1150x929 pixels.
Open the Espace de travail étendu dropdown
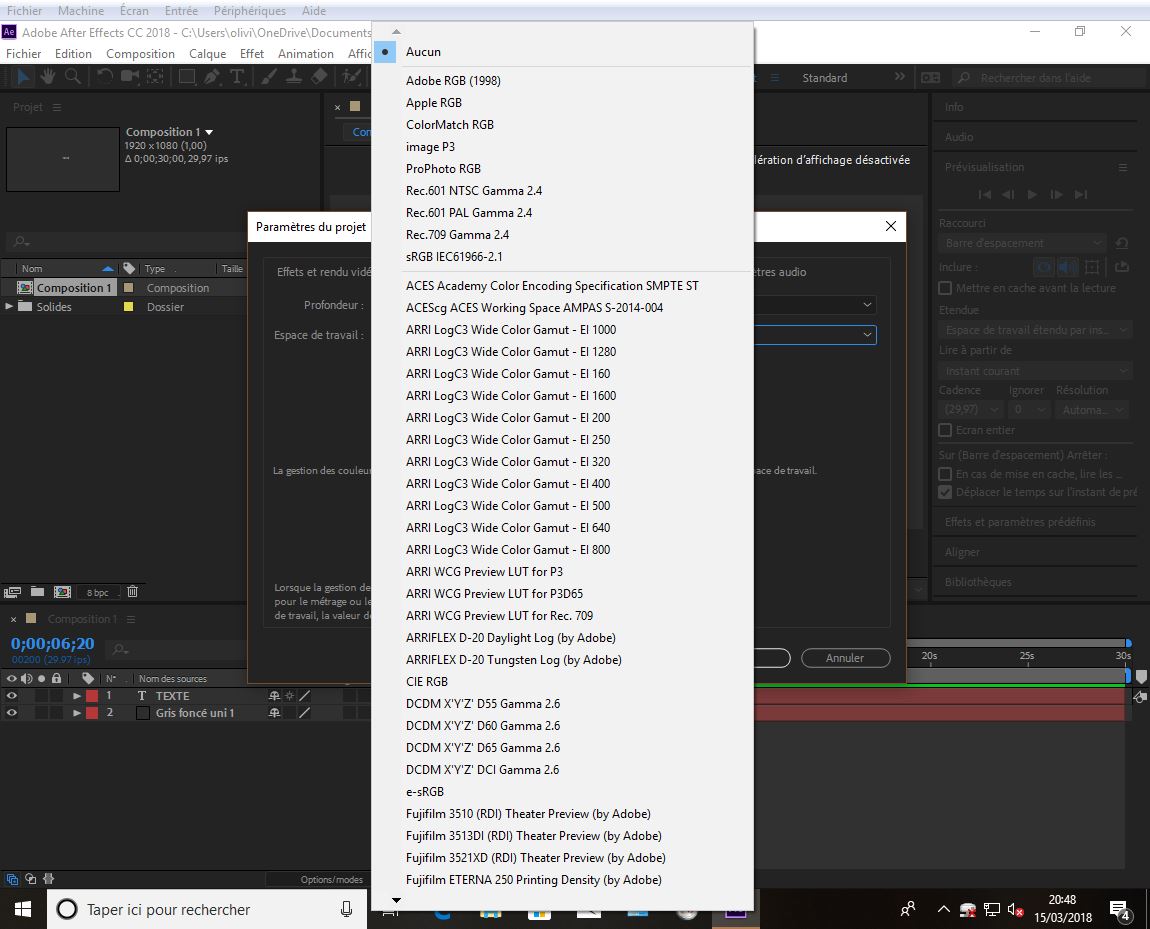click(x=1035, y=330)
